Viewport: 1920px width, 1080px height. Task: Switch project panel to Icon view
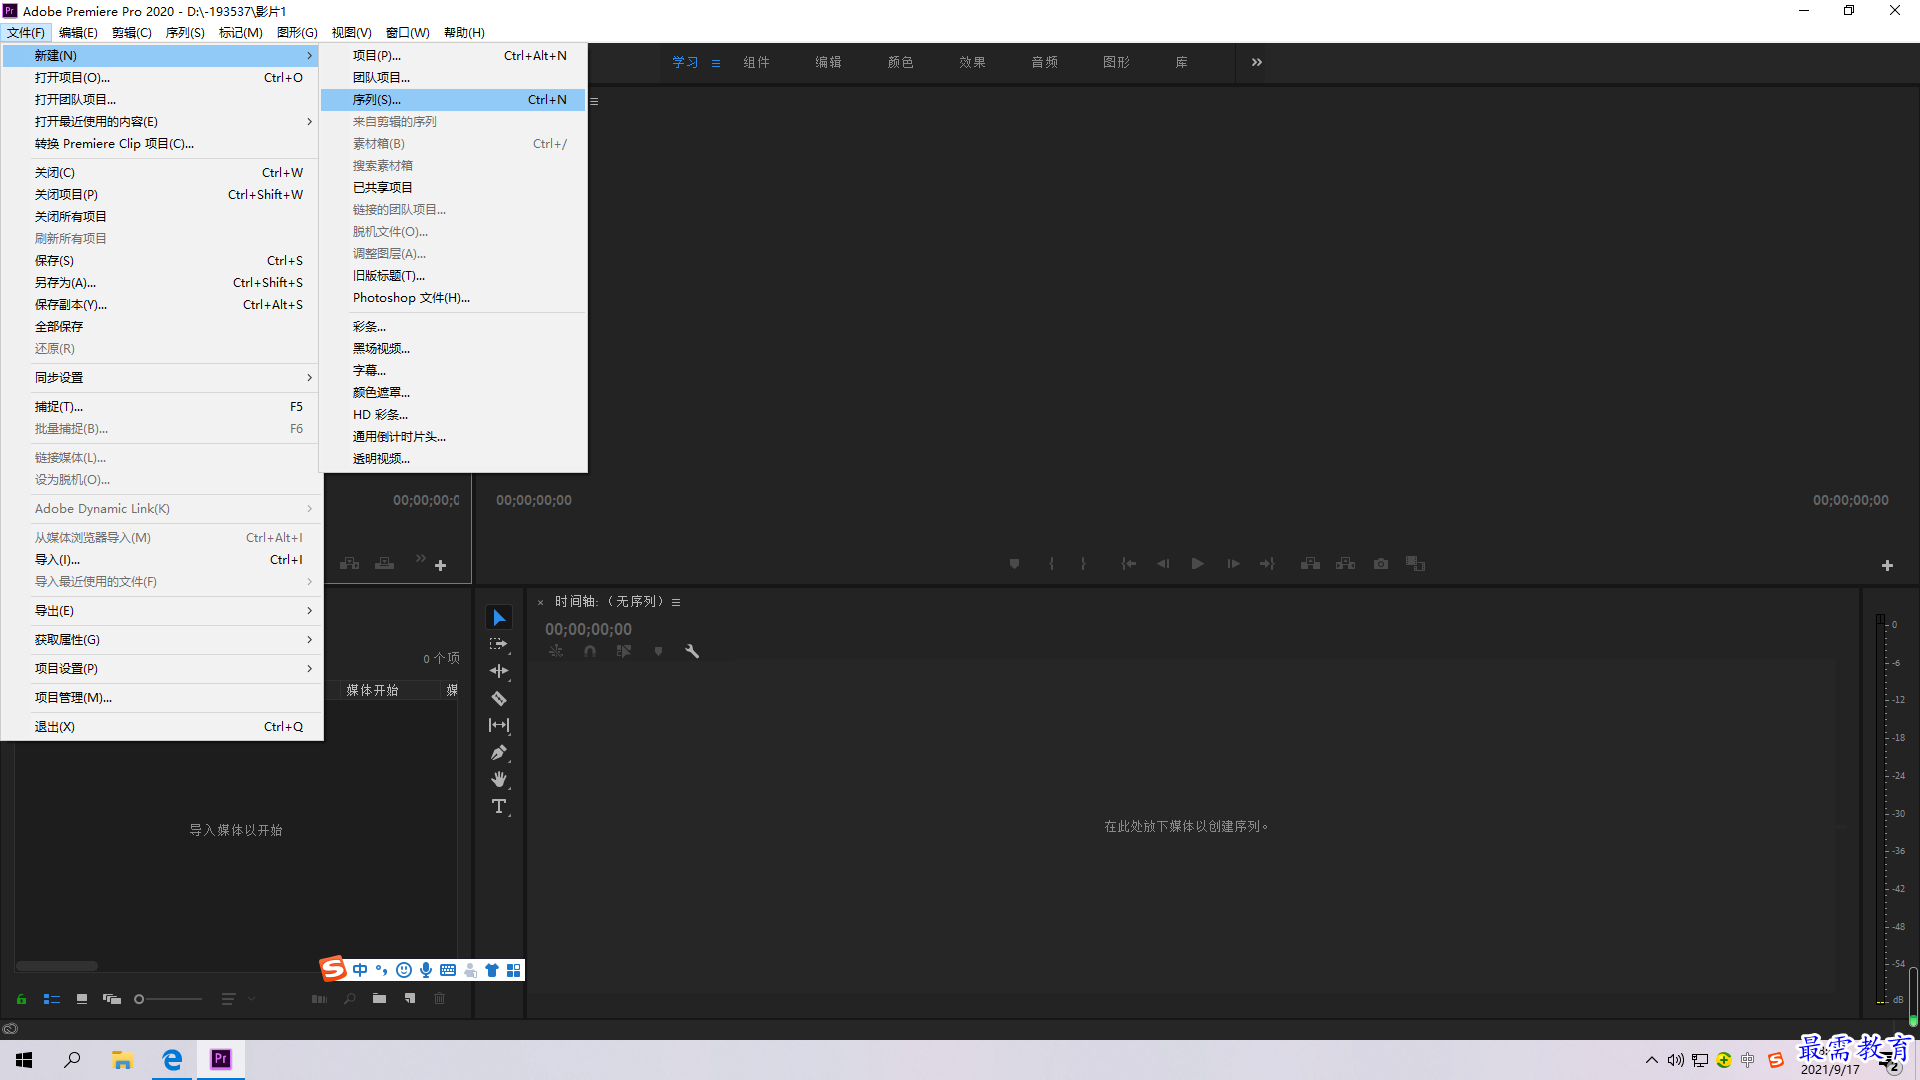tap(82, 999)
